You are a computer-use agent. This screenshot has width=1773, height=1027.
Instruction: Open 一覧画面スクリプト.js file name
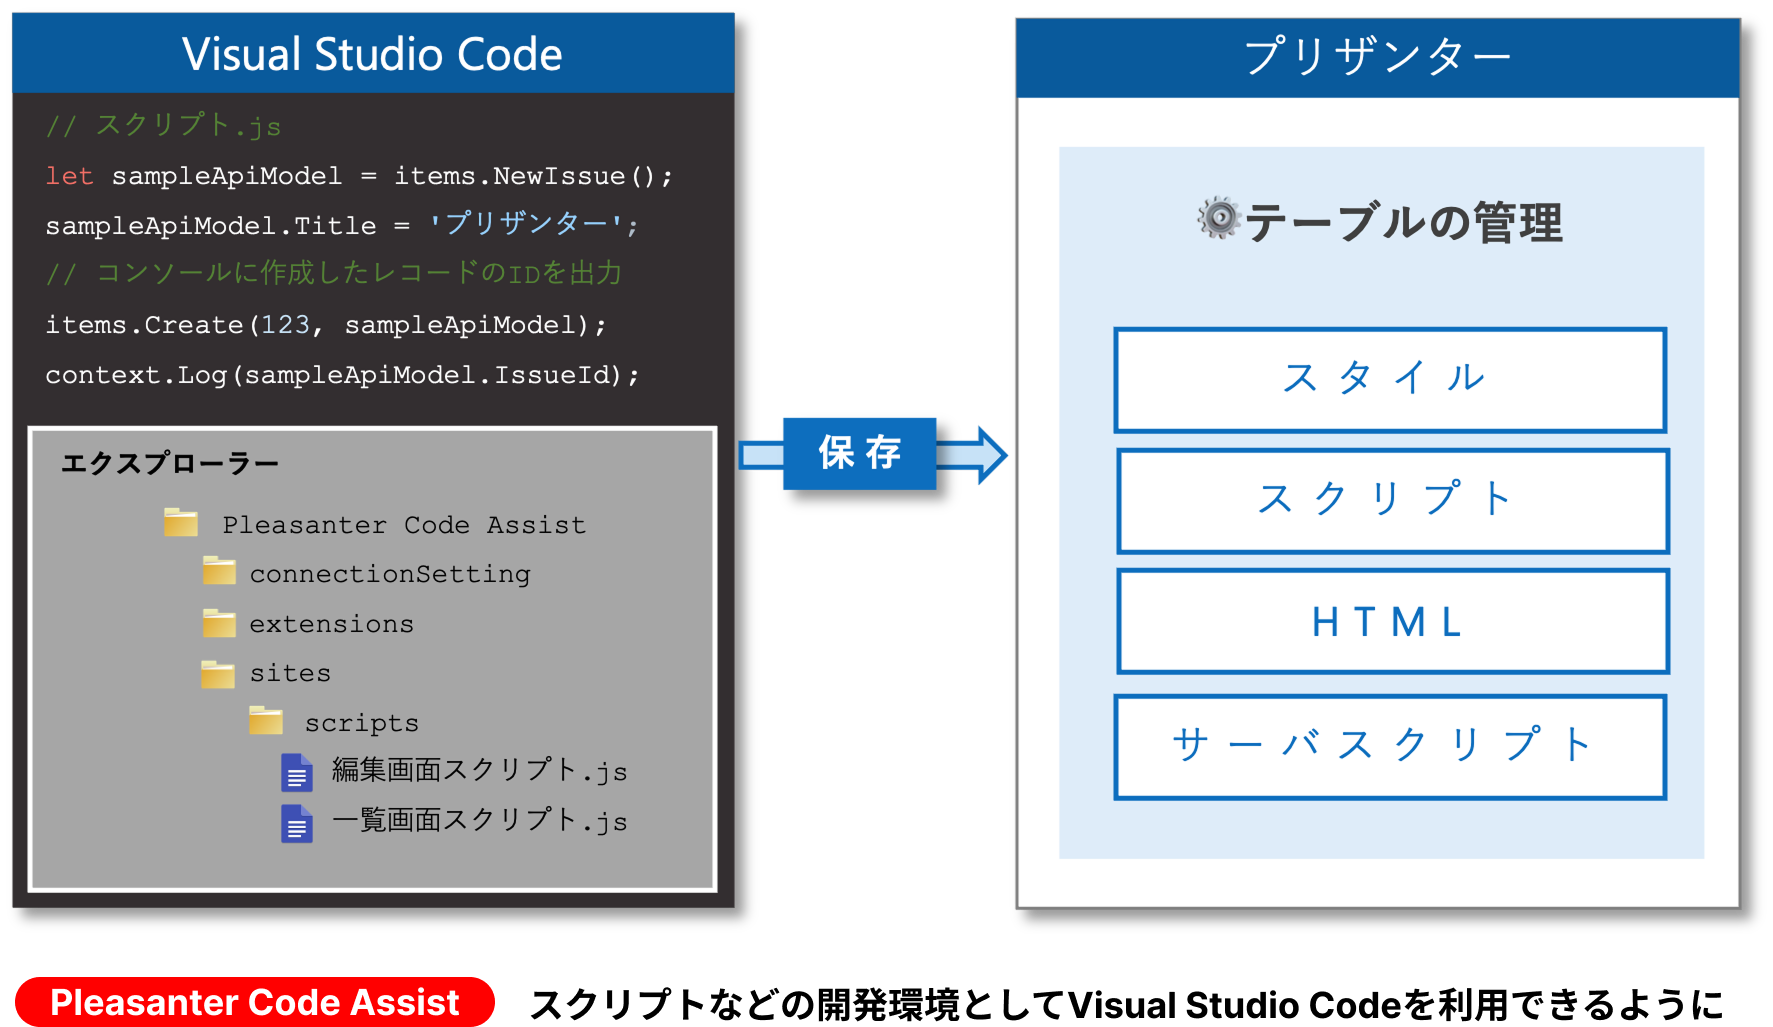tap(479, 820)
